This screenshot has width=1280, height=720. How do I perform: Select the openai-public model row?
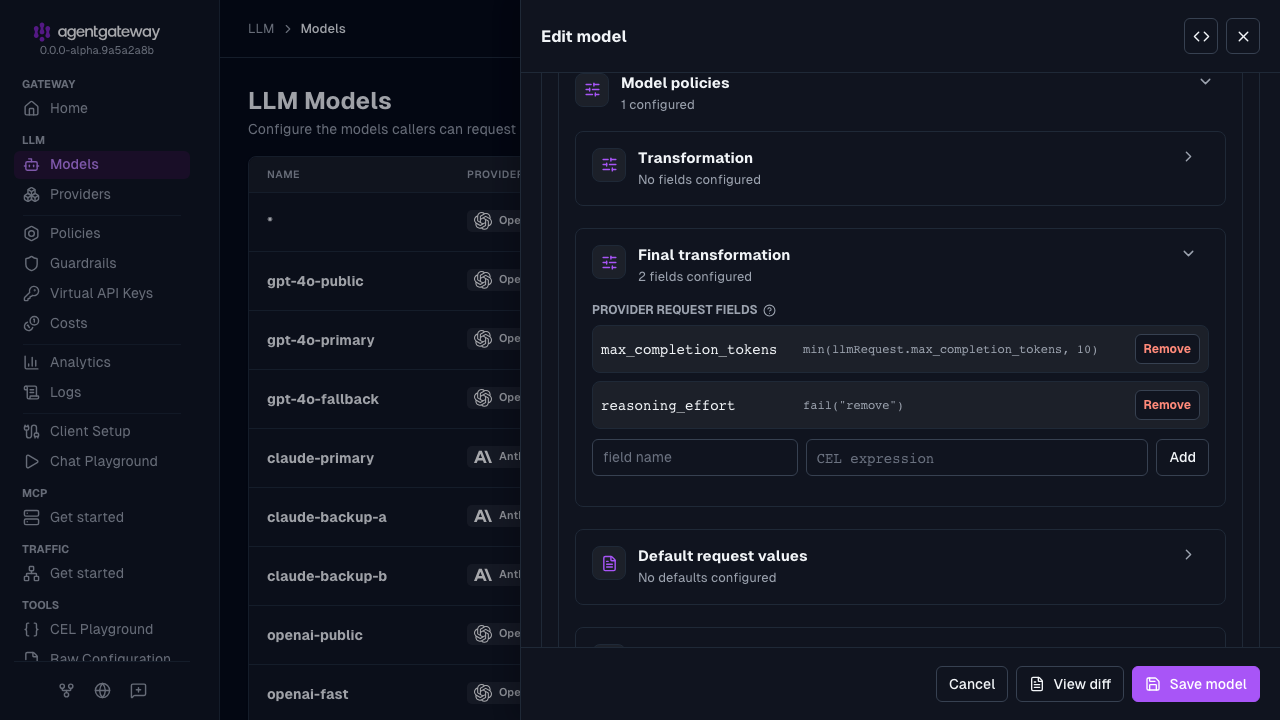(385, 635)
